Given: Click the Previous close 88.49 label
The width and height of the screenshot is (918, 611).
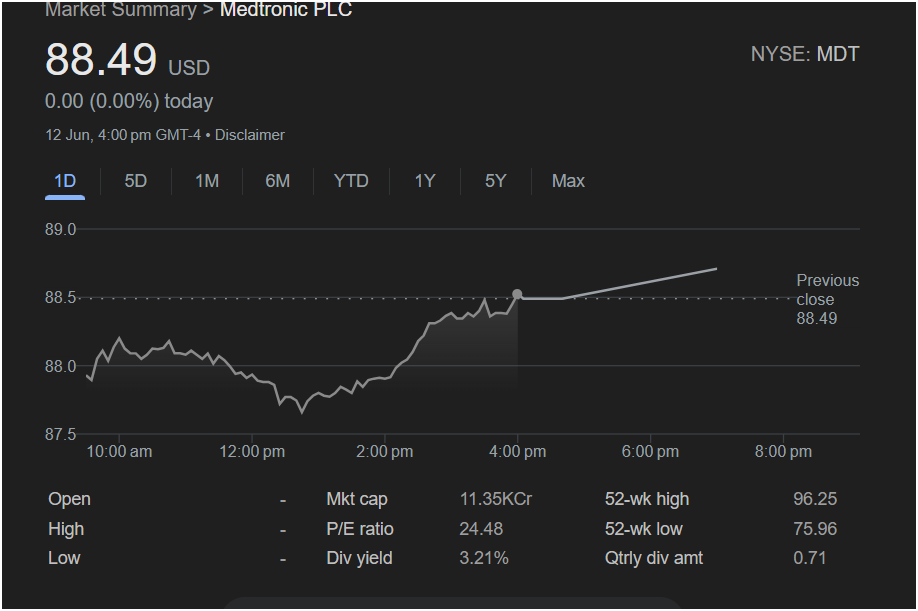Looking at the screenshot, I should click(827, 299).
